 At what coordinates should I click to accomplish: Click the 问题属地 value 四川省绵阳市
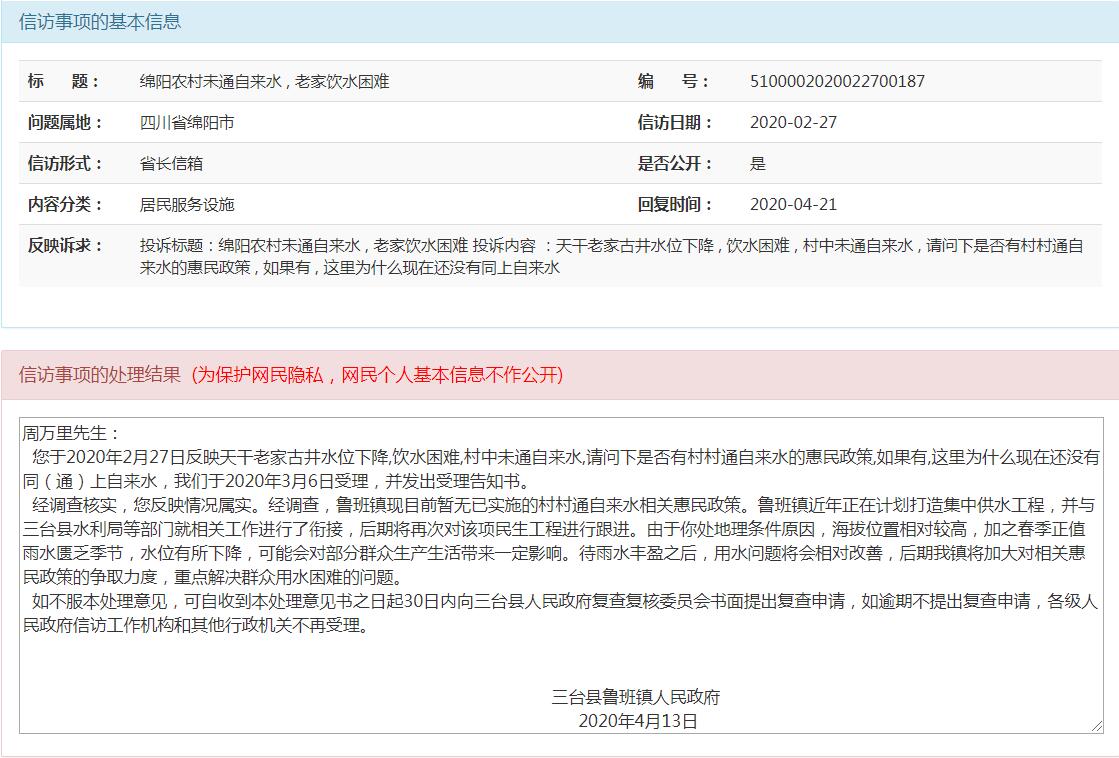click(x=187, y=123)
